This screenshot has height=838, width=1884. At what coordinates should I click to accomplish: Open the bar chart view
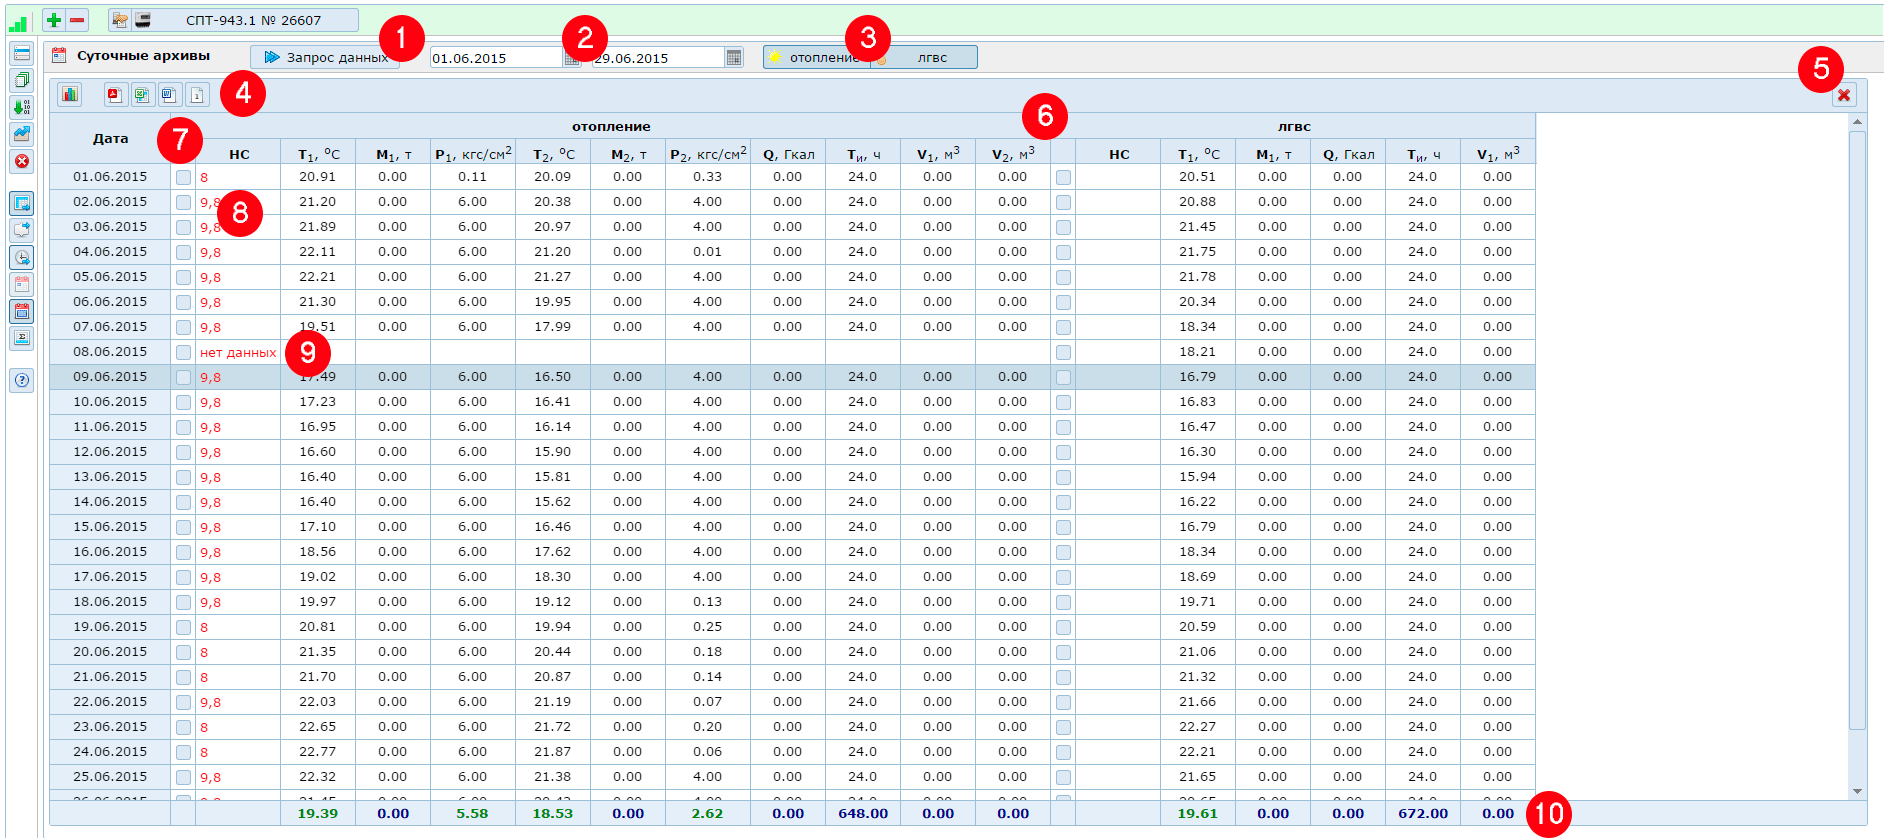(x=69, y=95)
